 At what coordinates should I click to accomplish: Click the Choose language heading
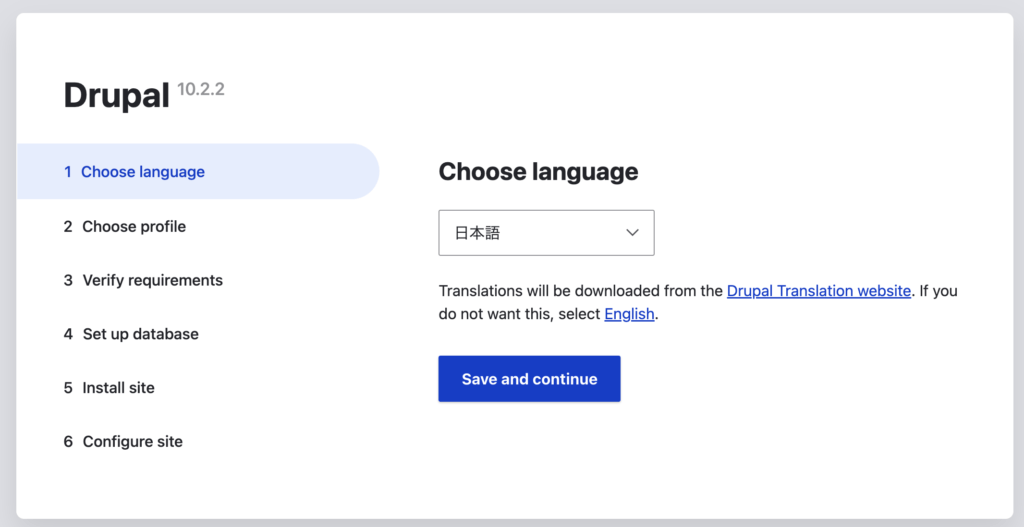coord(538,172)
